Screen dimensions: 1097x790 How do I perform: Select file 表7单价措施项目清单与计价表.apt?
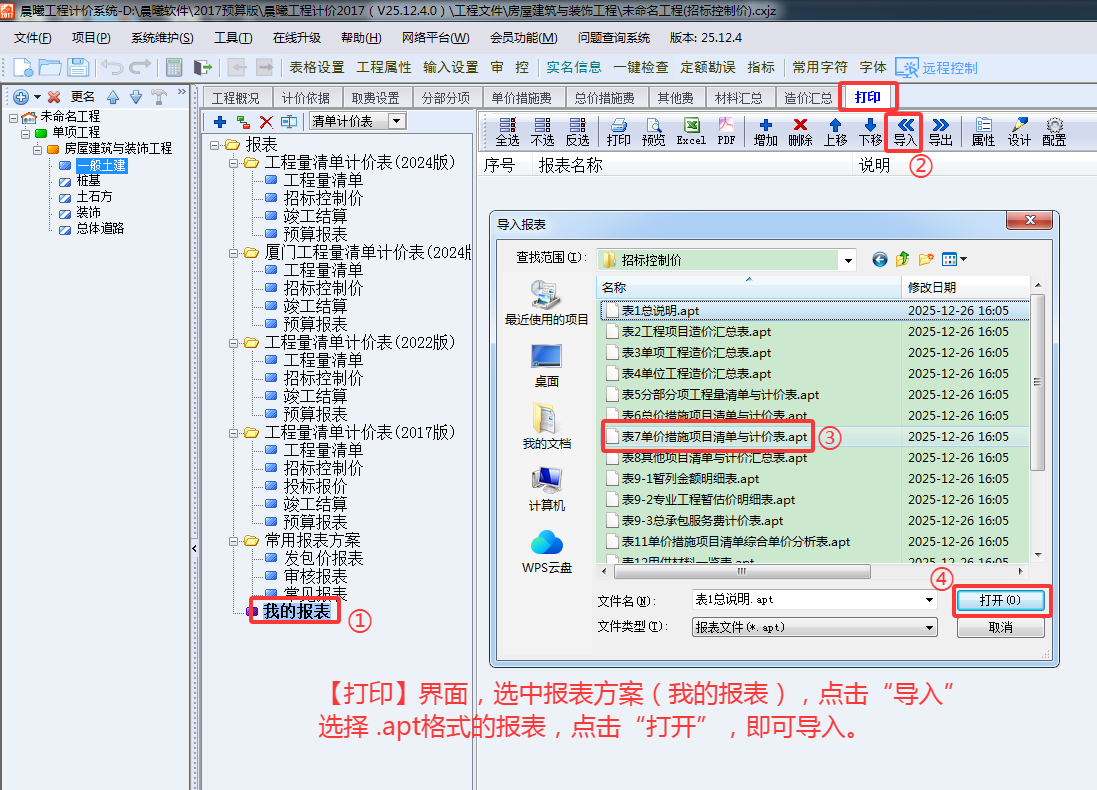coord(714,437)
